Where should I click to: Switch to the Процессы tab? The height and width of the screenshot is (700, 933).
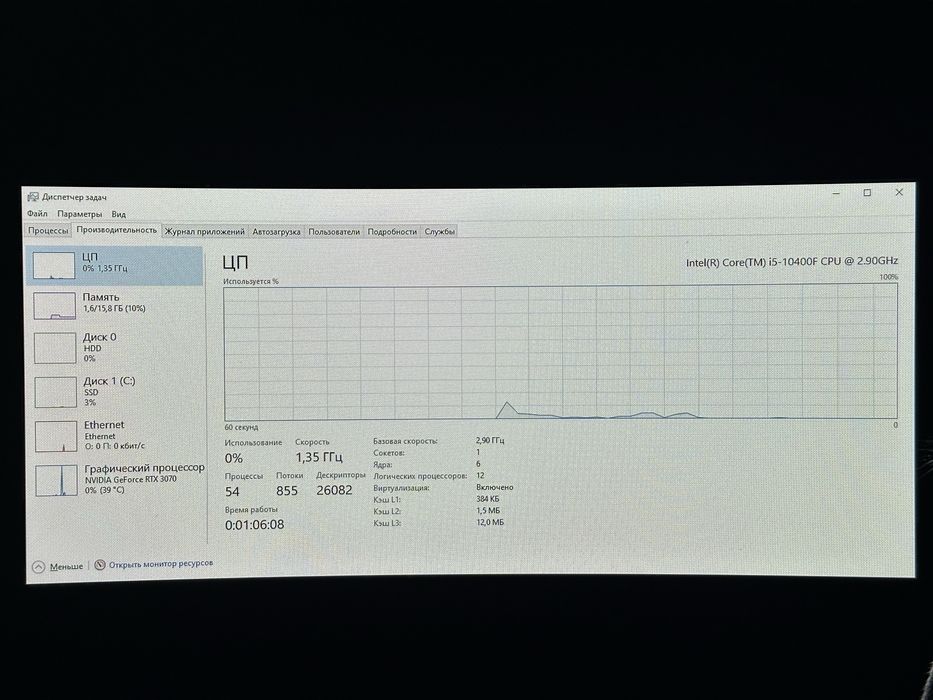point(48,230)
